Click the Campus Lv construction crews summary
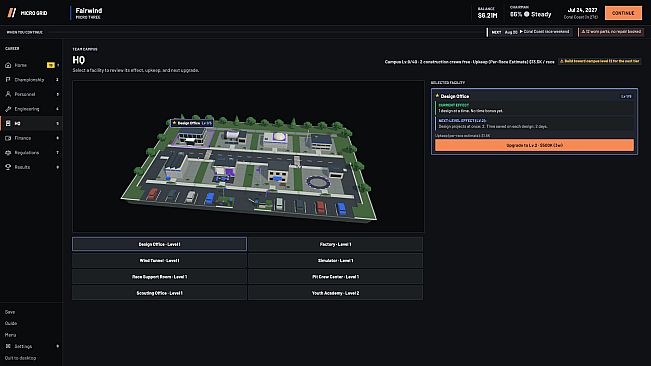The image size is (651, 366). click(469, 61)
